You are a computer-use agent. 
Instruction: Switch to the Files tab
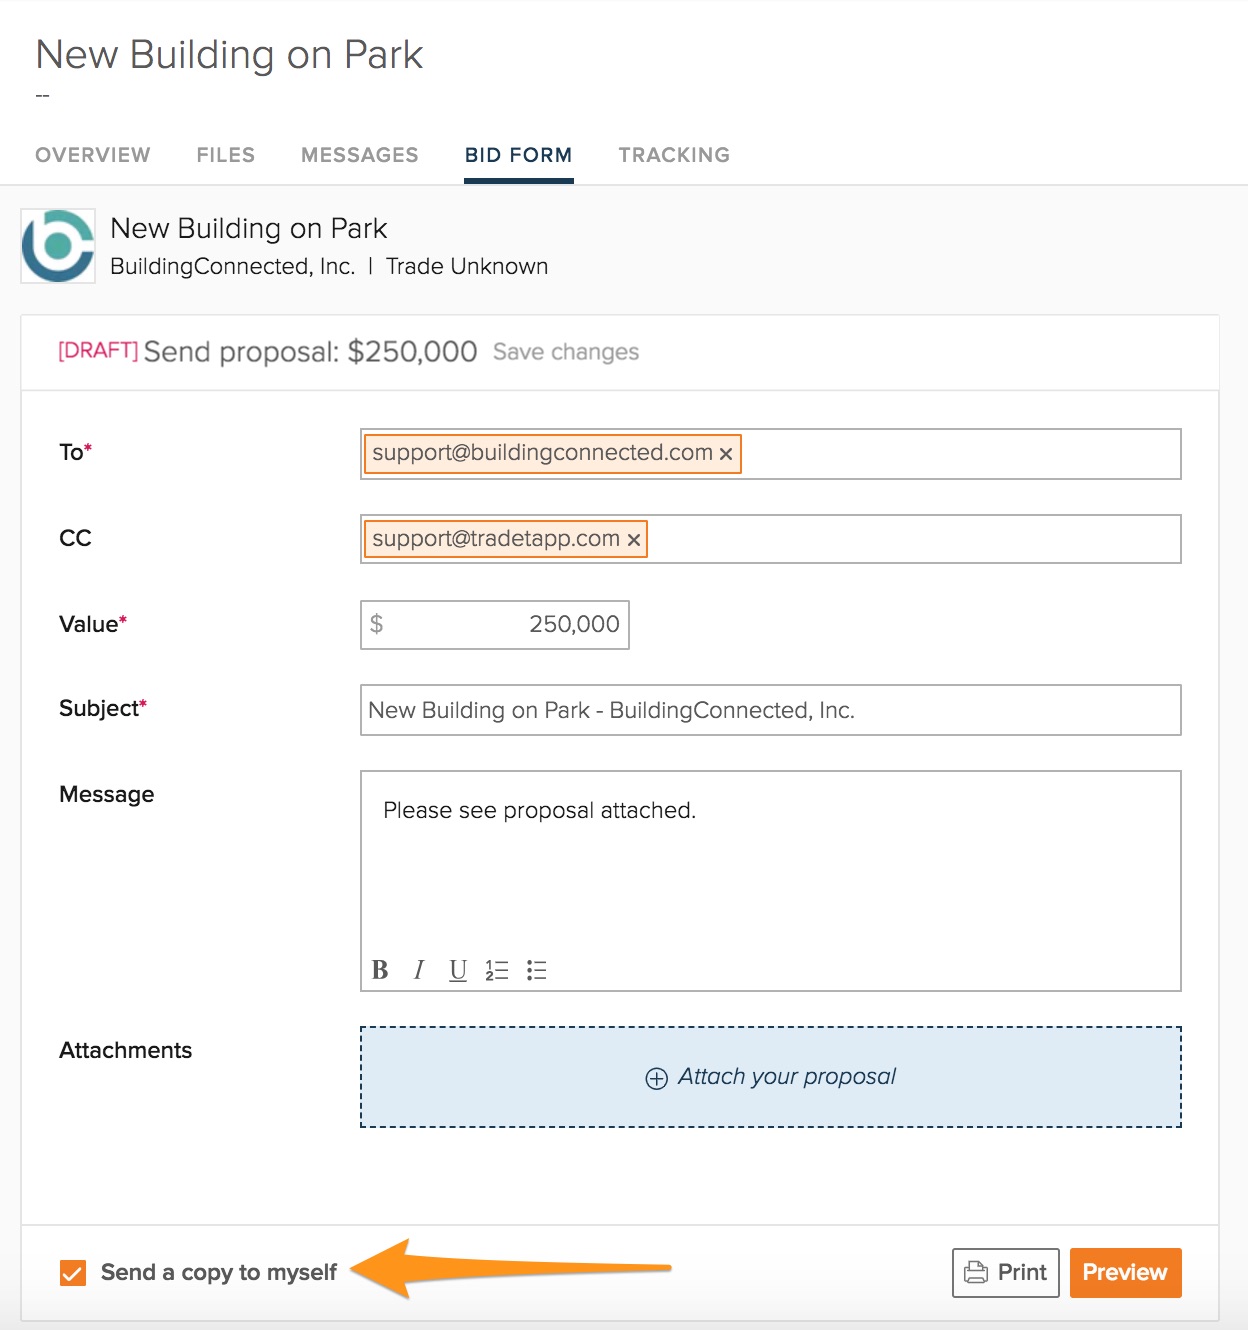(x=226, y=155)
